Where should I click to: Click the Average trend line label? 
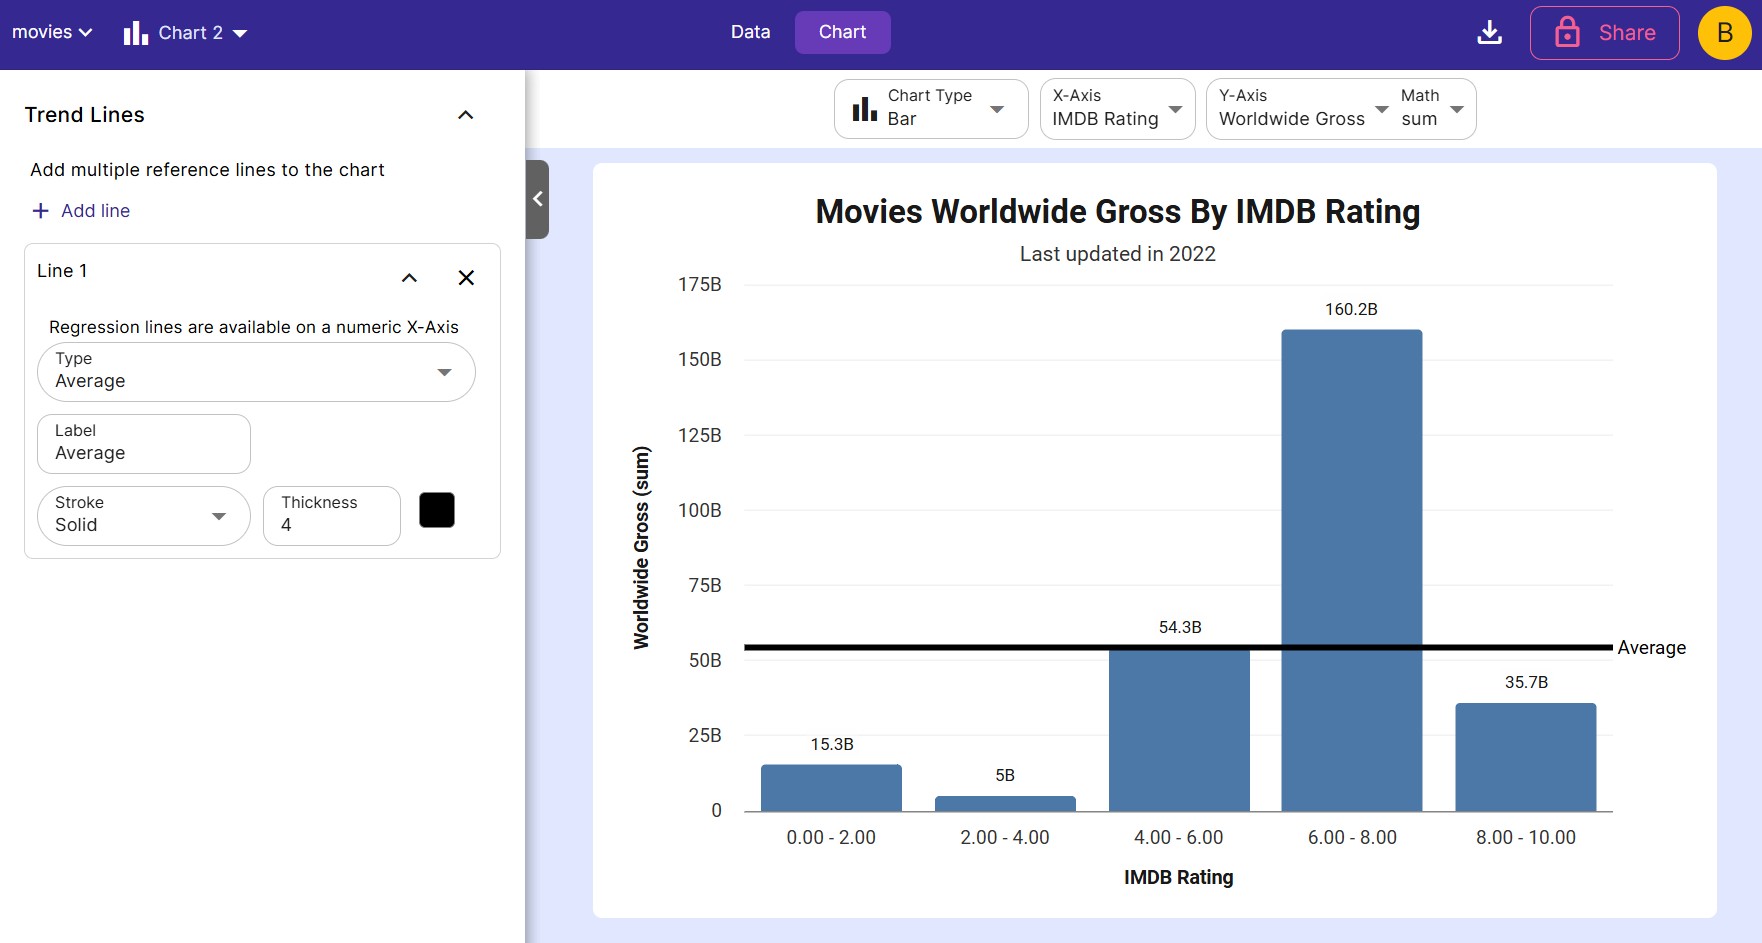coord(1651,648)
